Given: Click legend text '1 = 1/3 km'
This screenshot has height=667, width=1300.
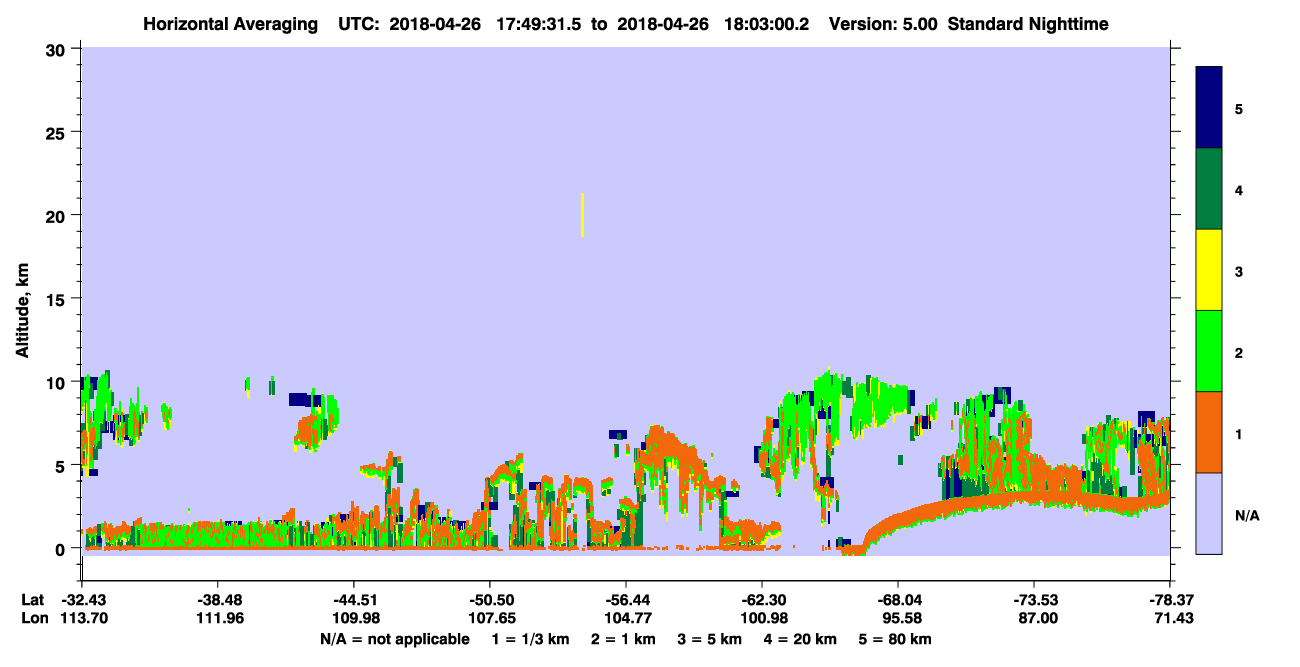Looking at the screenshot, I should (532, 639).
